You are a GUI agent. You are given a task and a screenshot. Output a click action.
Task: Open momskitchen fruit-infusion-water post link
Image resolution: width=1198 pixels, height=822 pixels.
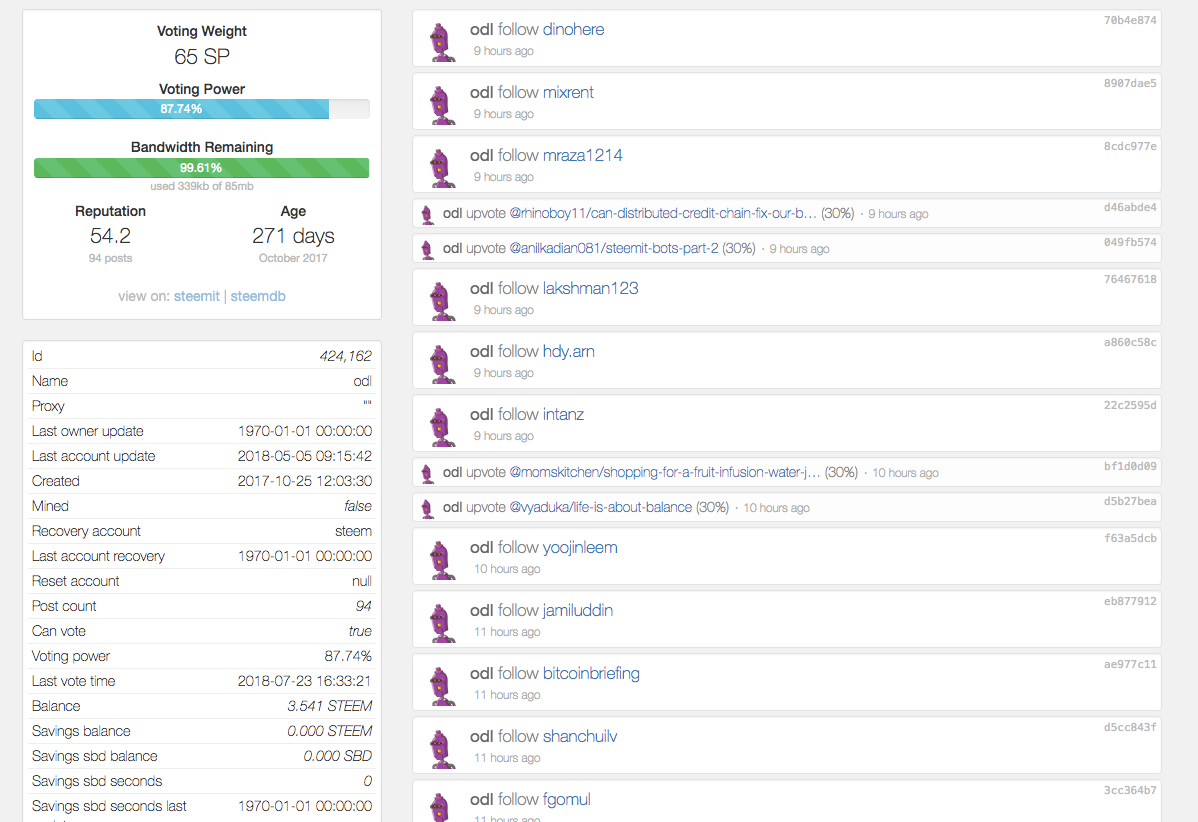click(x=665, y=472)
